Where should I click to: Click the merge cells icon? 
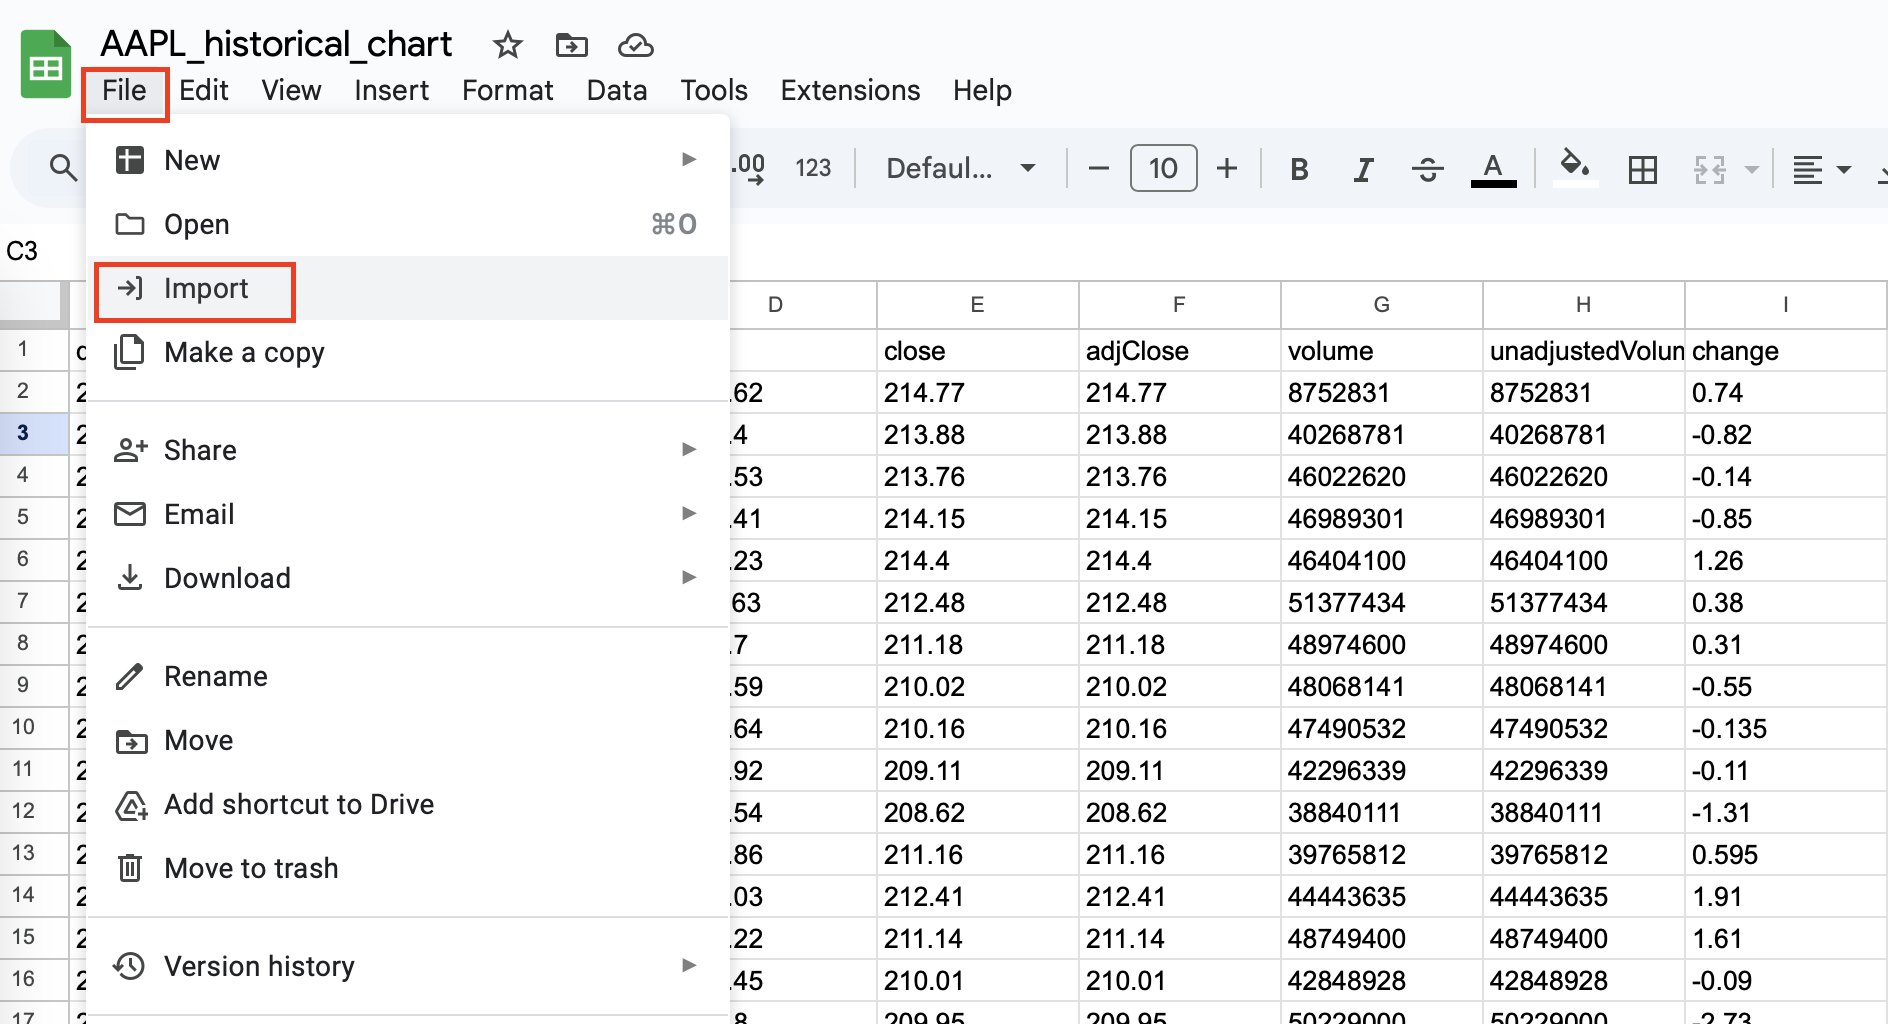[x=1709, y=169]
